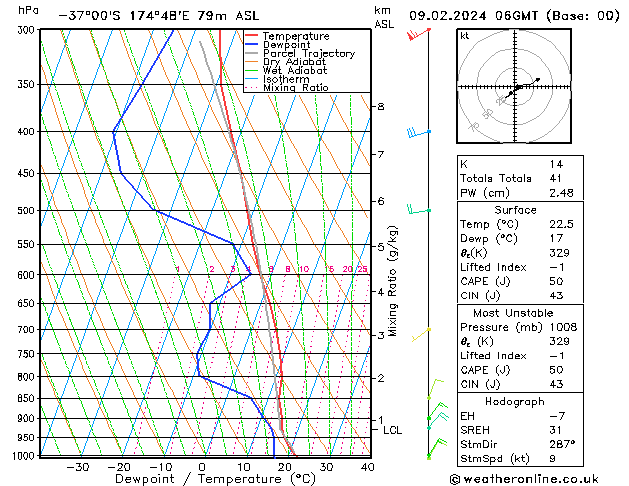Click the blue Dewpoint legend line swatch
Viewport: 629px width, 486px height.
coord(252,45)
